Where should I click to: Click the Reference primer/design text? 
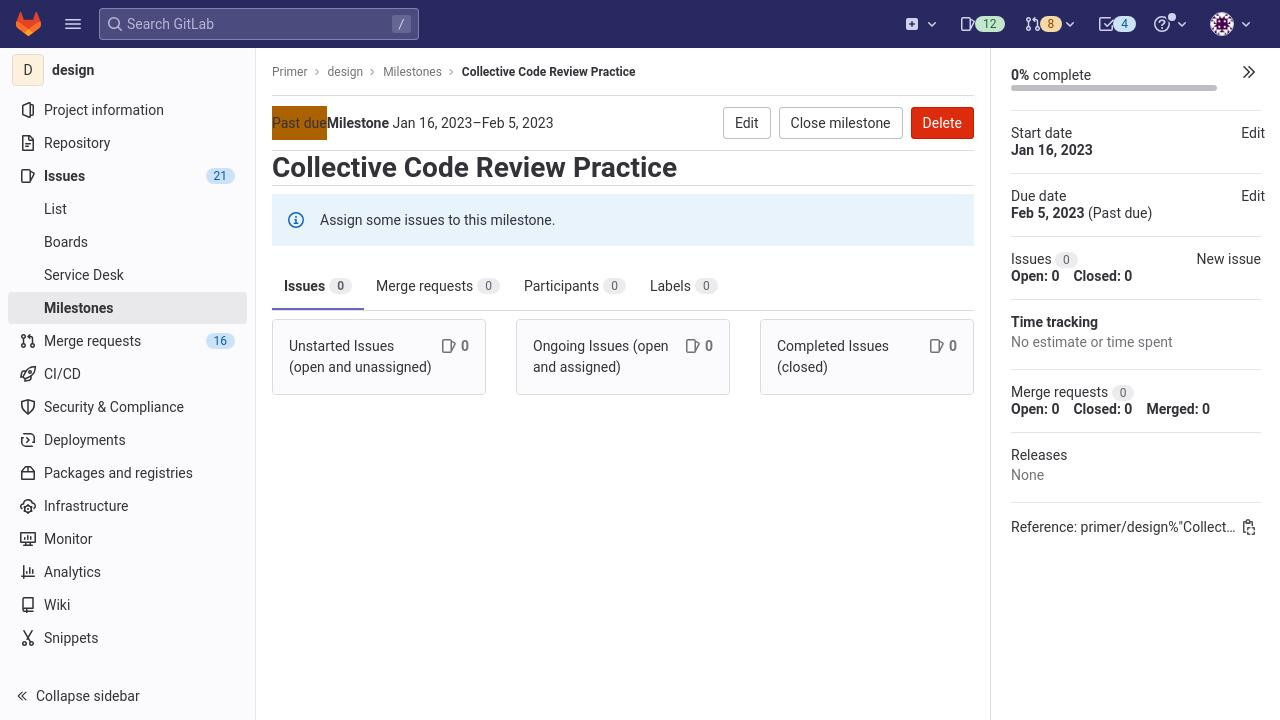click(x=1123, y=527)
